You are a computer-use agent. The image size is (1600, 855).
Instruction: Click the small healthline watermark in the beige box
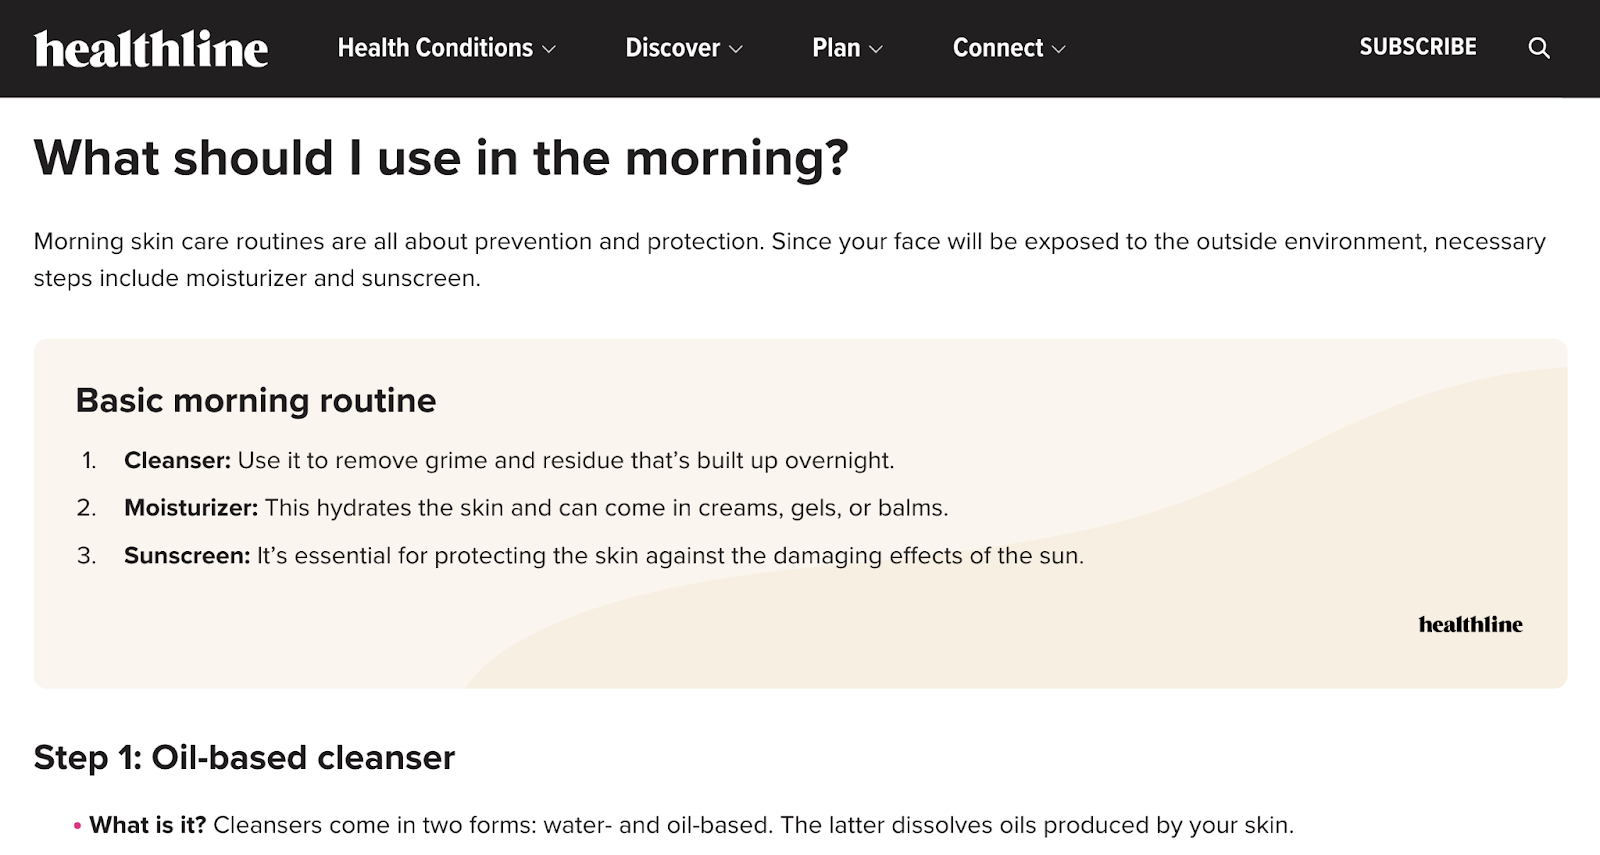tap(1470, 624)
